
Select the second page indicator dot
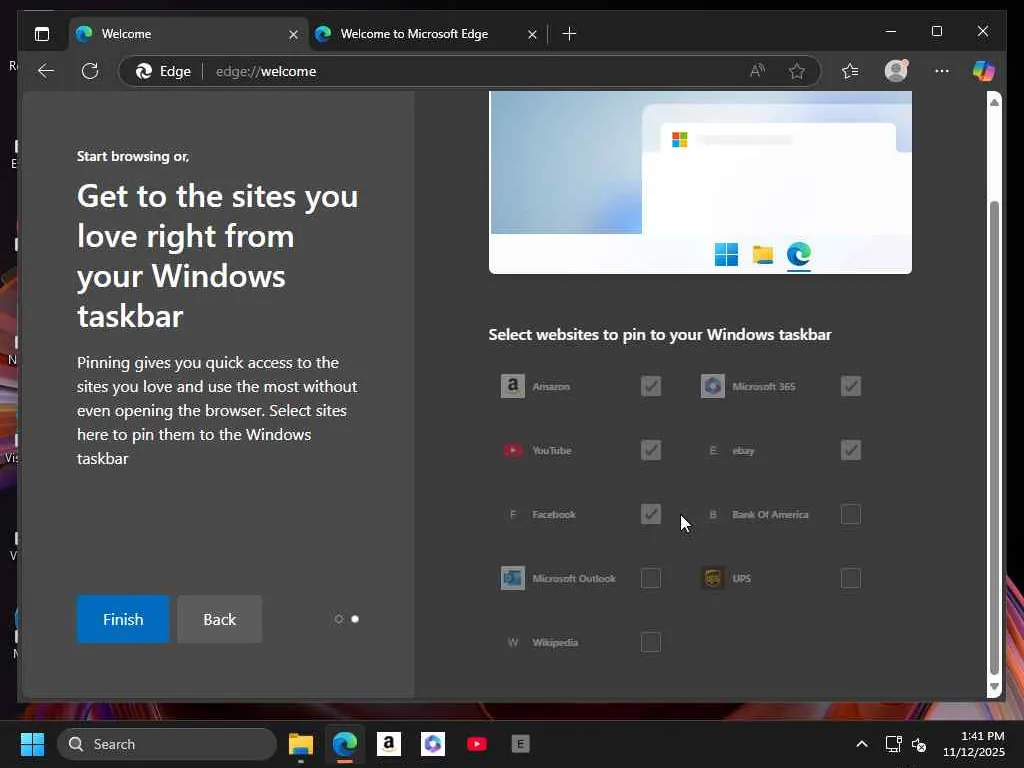pos(355,619)
